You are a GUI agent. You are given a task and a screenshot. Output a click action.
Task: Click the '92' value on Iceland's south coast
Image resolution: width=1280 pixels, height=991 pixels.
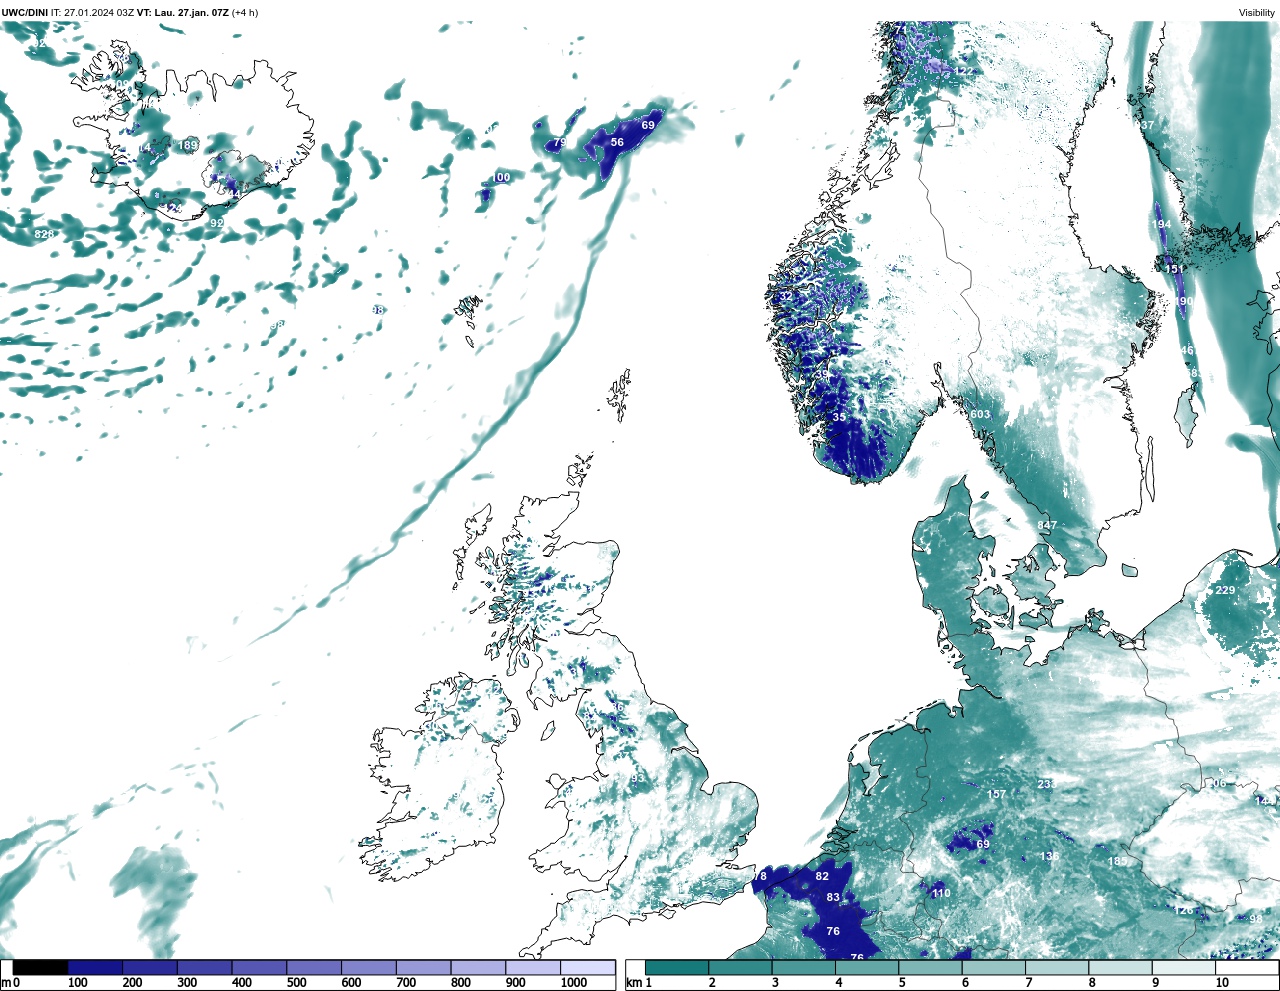(217, 223)
